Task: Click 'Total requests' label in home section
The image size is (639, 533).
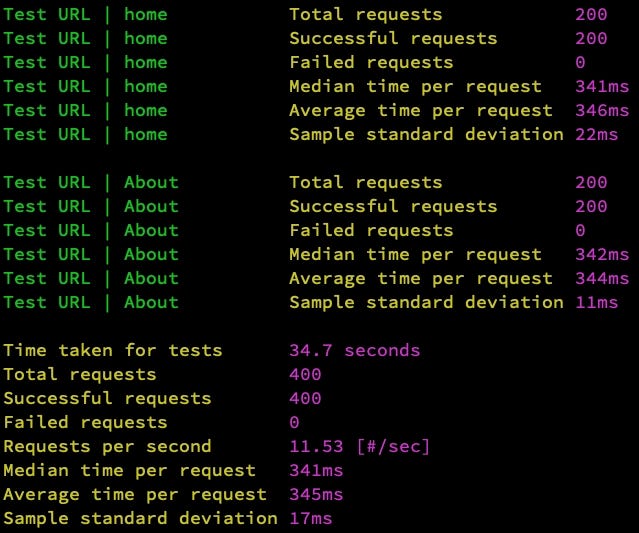Action: (x=366, y=15)
